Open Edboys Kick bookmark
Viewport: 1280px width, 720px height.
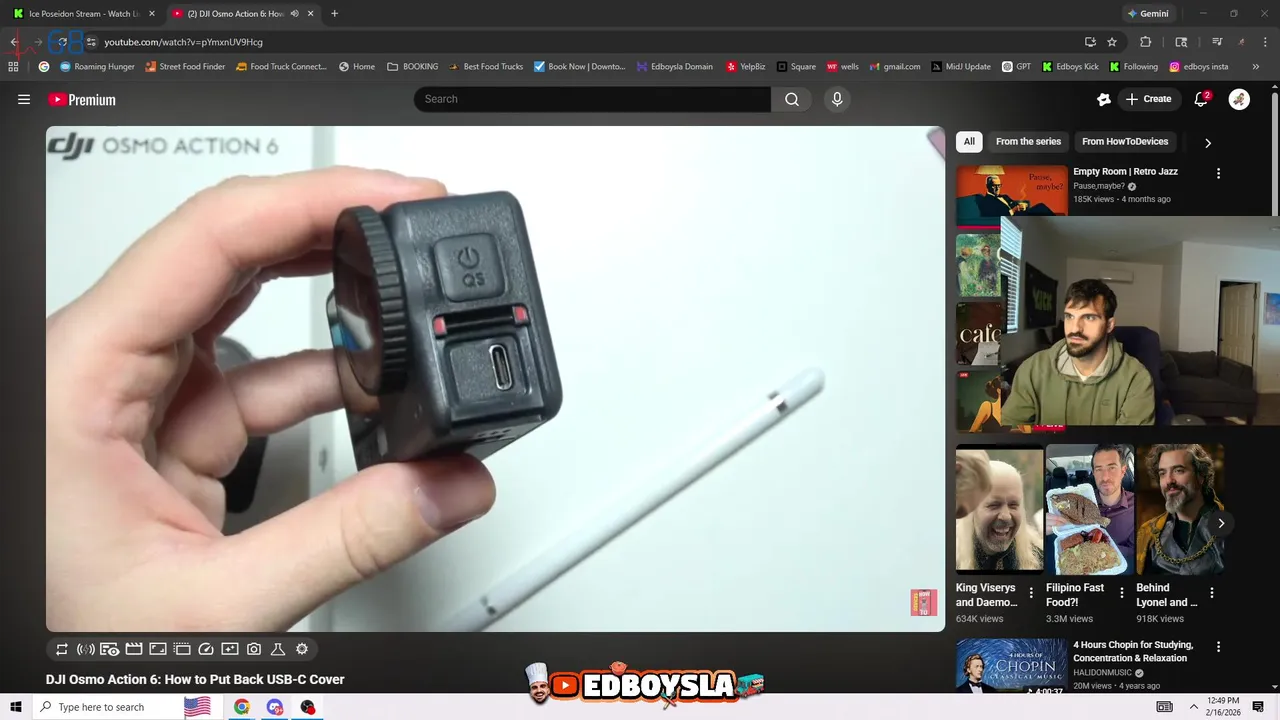tap(1070, 67)
